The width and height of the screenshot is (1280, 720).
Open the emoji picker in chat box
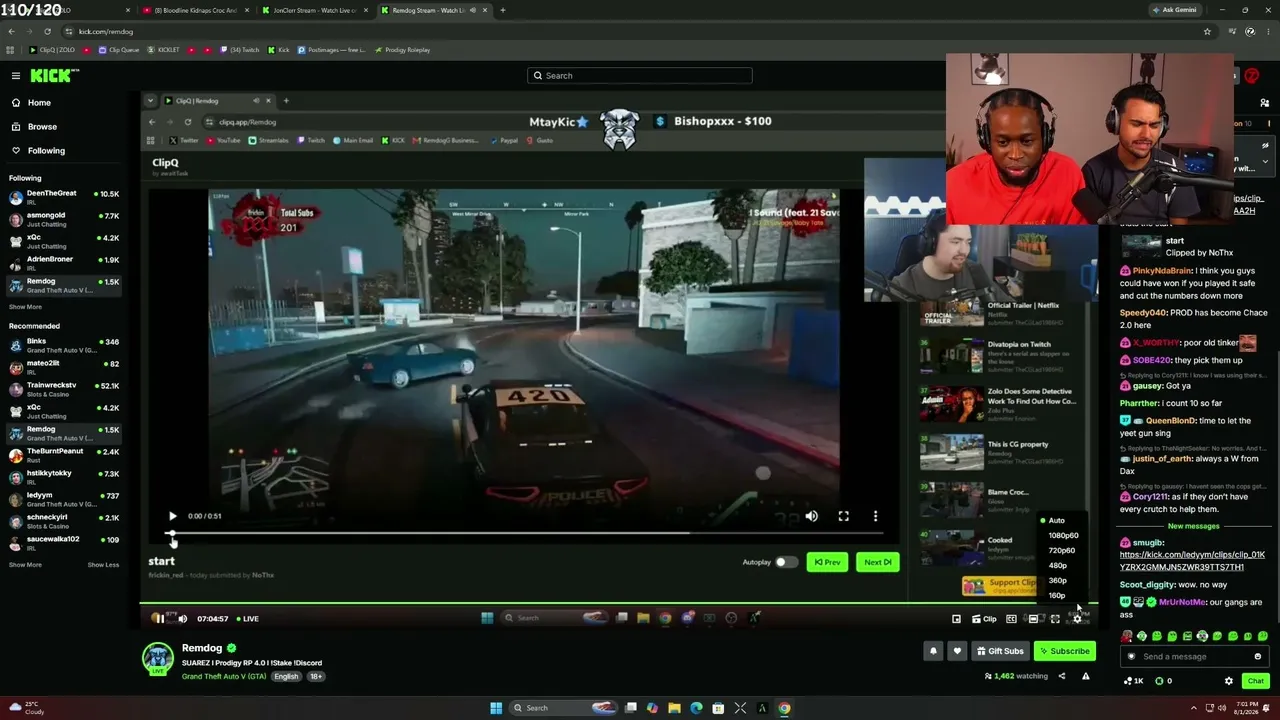tap(1258, 657)
